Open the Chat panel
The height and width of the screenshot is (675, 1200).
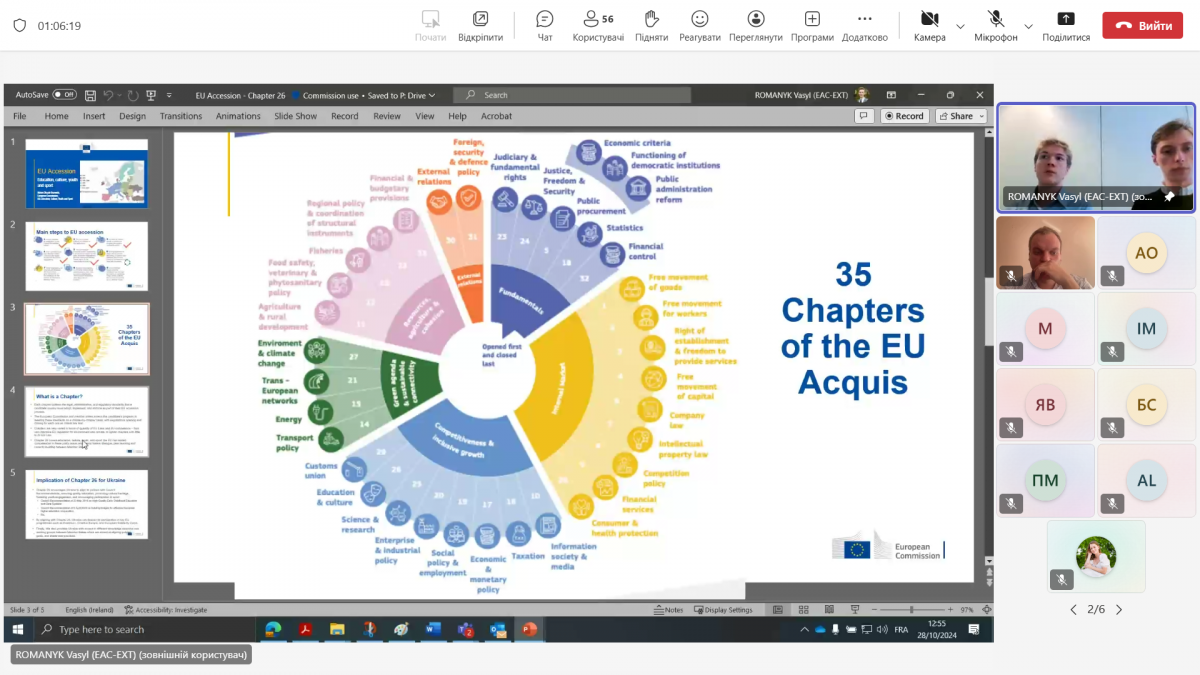tap(544, 25)
